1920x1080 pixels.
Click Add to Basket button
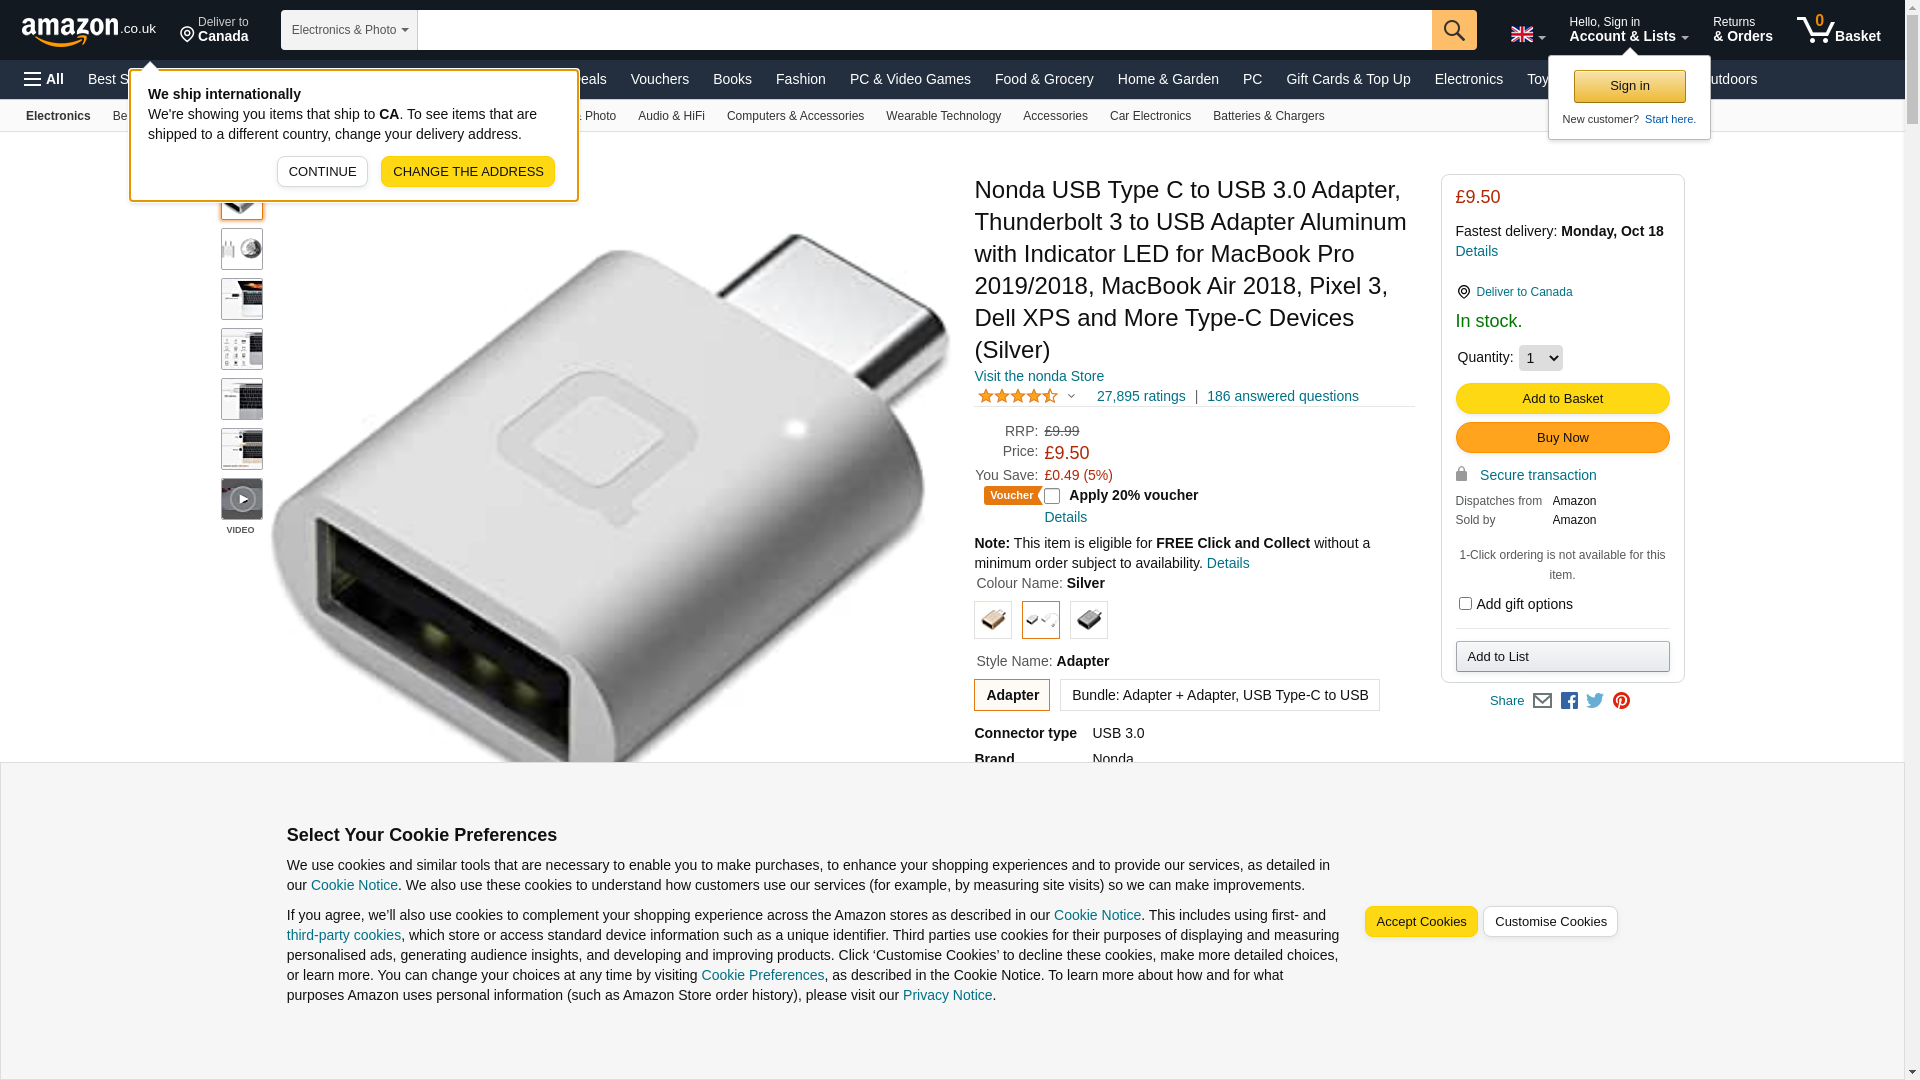[x=1562, y=399]
